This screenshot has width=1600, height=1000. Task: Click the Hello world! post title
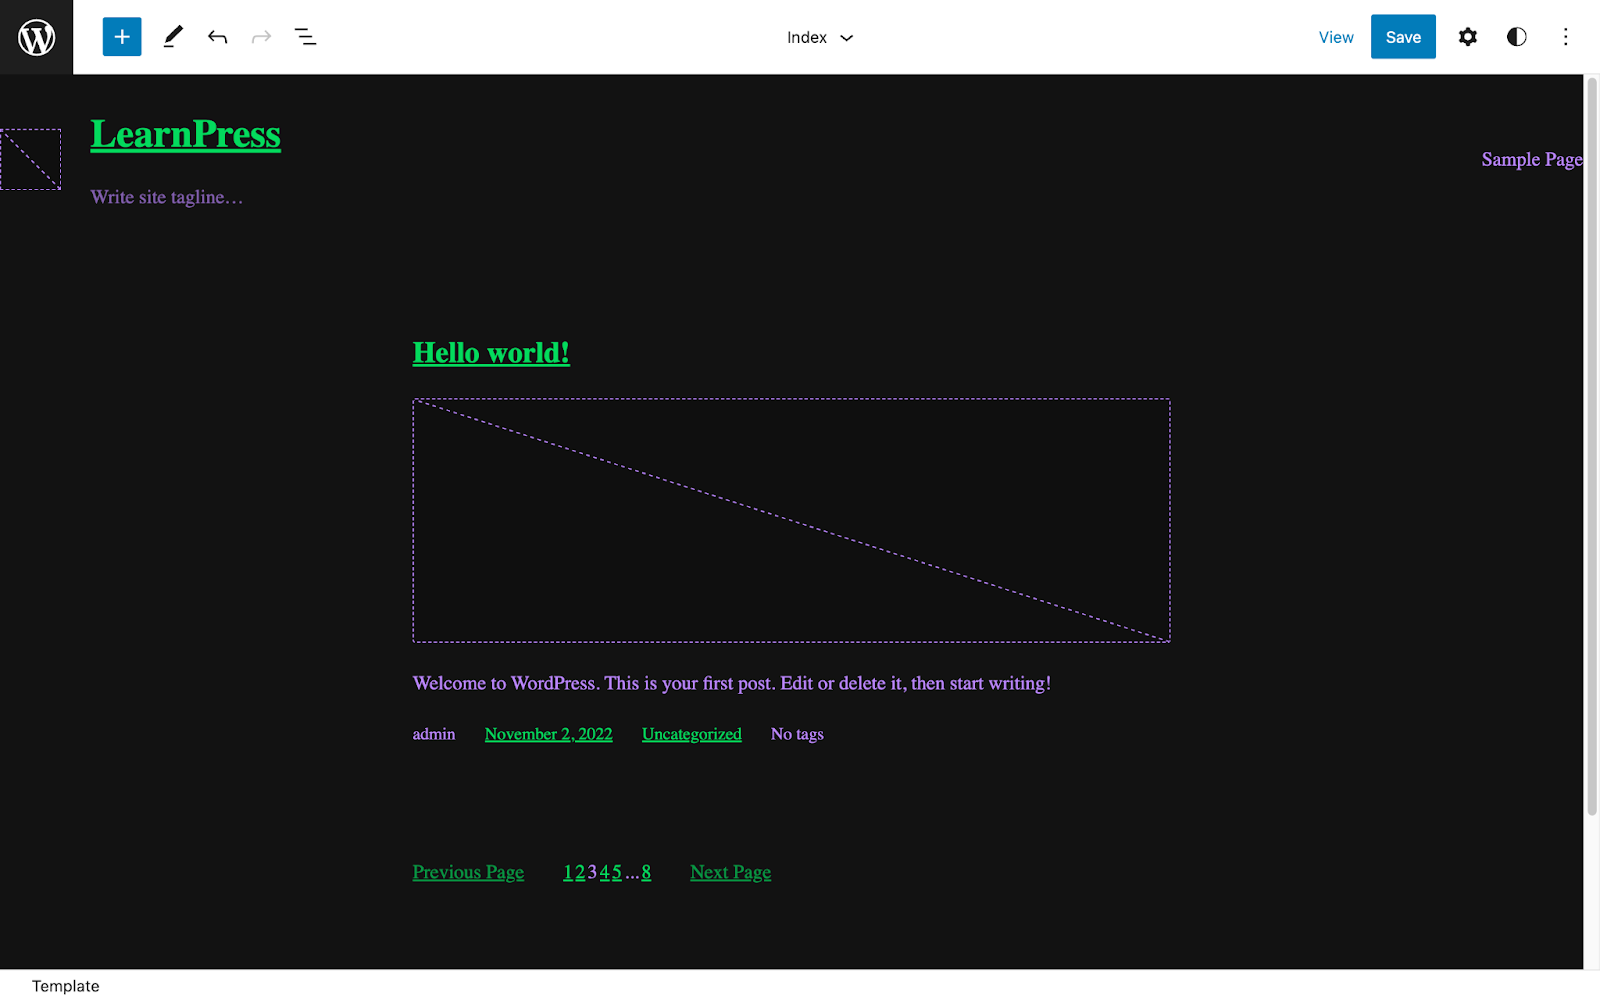pyautogui.click(x=491, y=353)
